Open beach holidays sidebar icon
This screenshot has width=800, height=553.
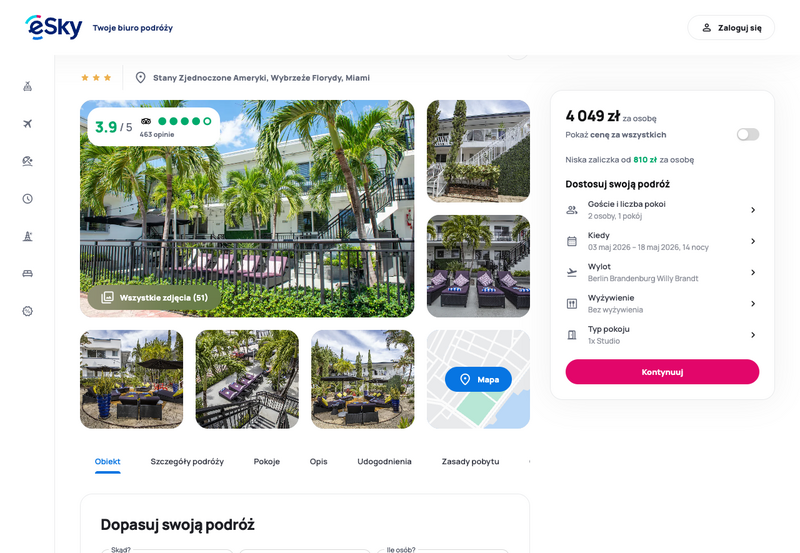[27, 160]
